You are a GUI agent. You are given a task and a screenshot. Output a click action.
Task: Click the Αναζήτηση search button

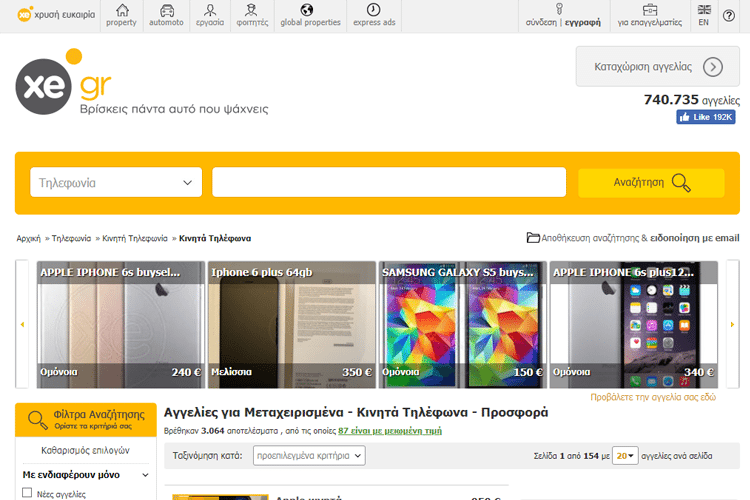pos(651,183)
